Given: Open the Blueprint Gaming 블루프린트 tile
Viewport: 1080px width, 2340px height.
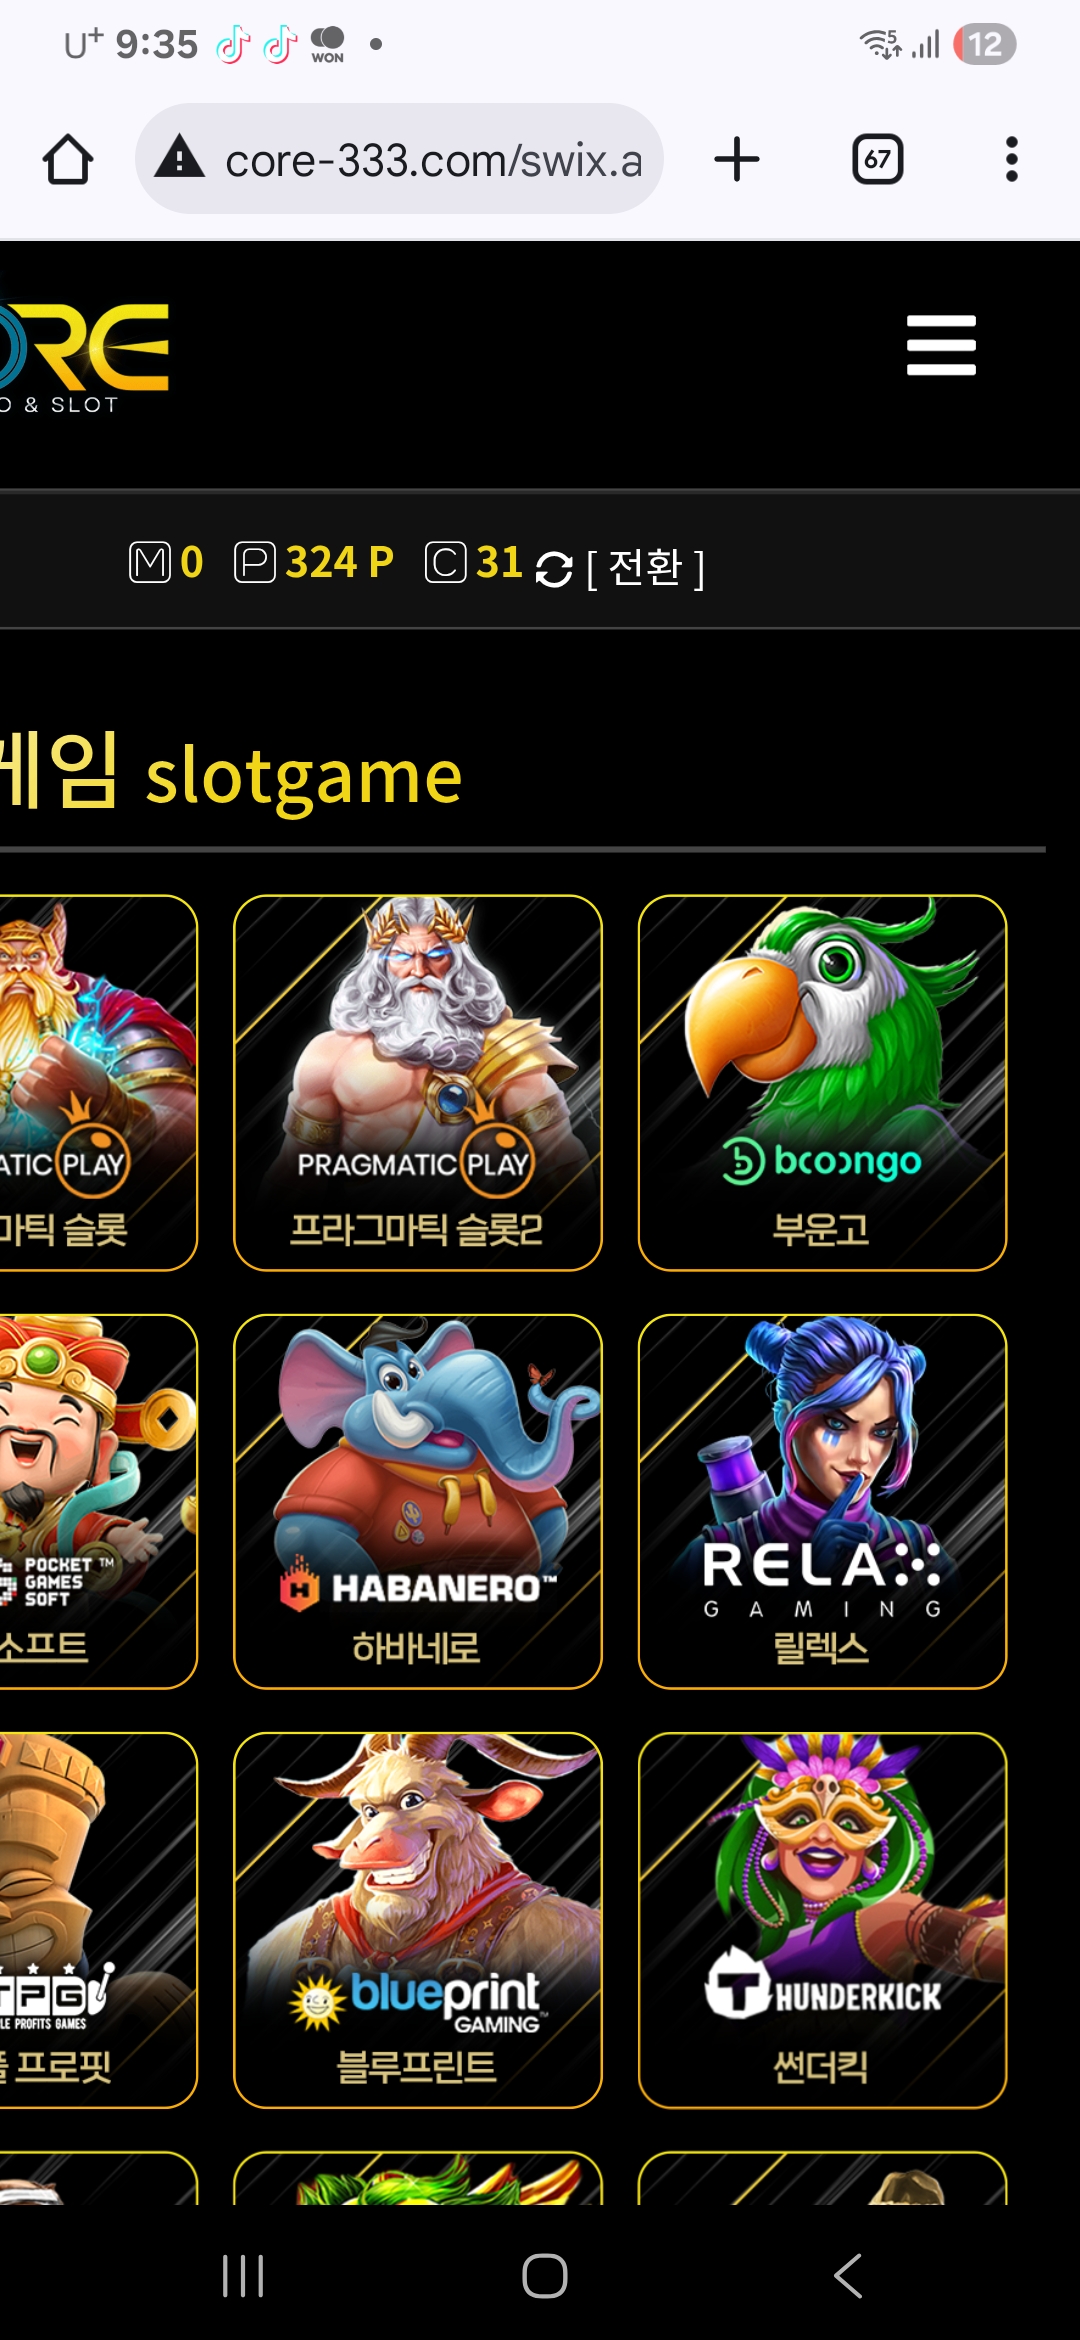Looking at the screenshot, I should [x=418, y=1920].
